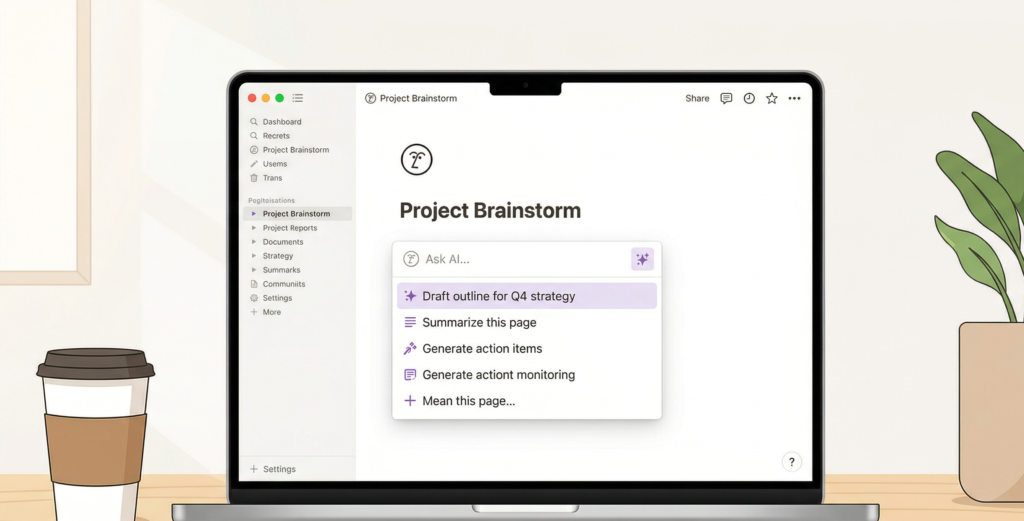Expand the Strategy section arrow
This screenshot has width=1024, height=521.
(x=254, y=256)
